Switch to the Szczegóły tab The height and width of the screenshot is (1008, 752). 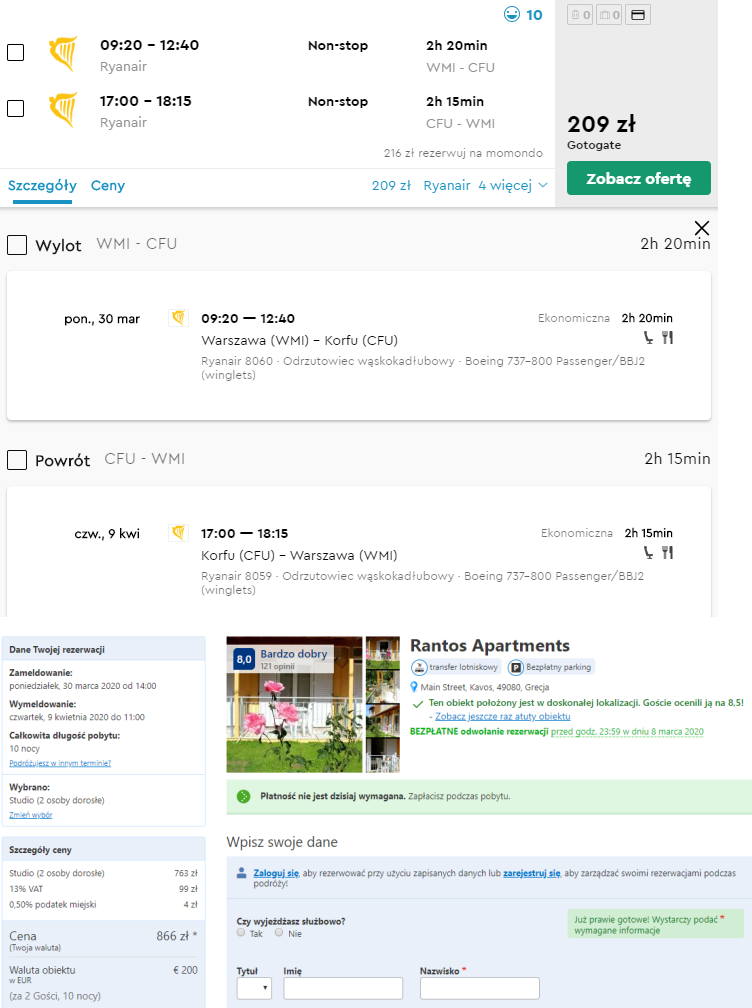[x=42, y=186]
